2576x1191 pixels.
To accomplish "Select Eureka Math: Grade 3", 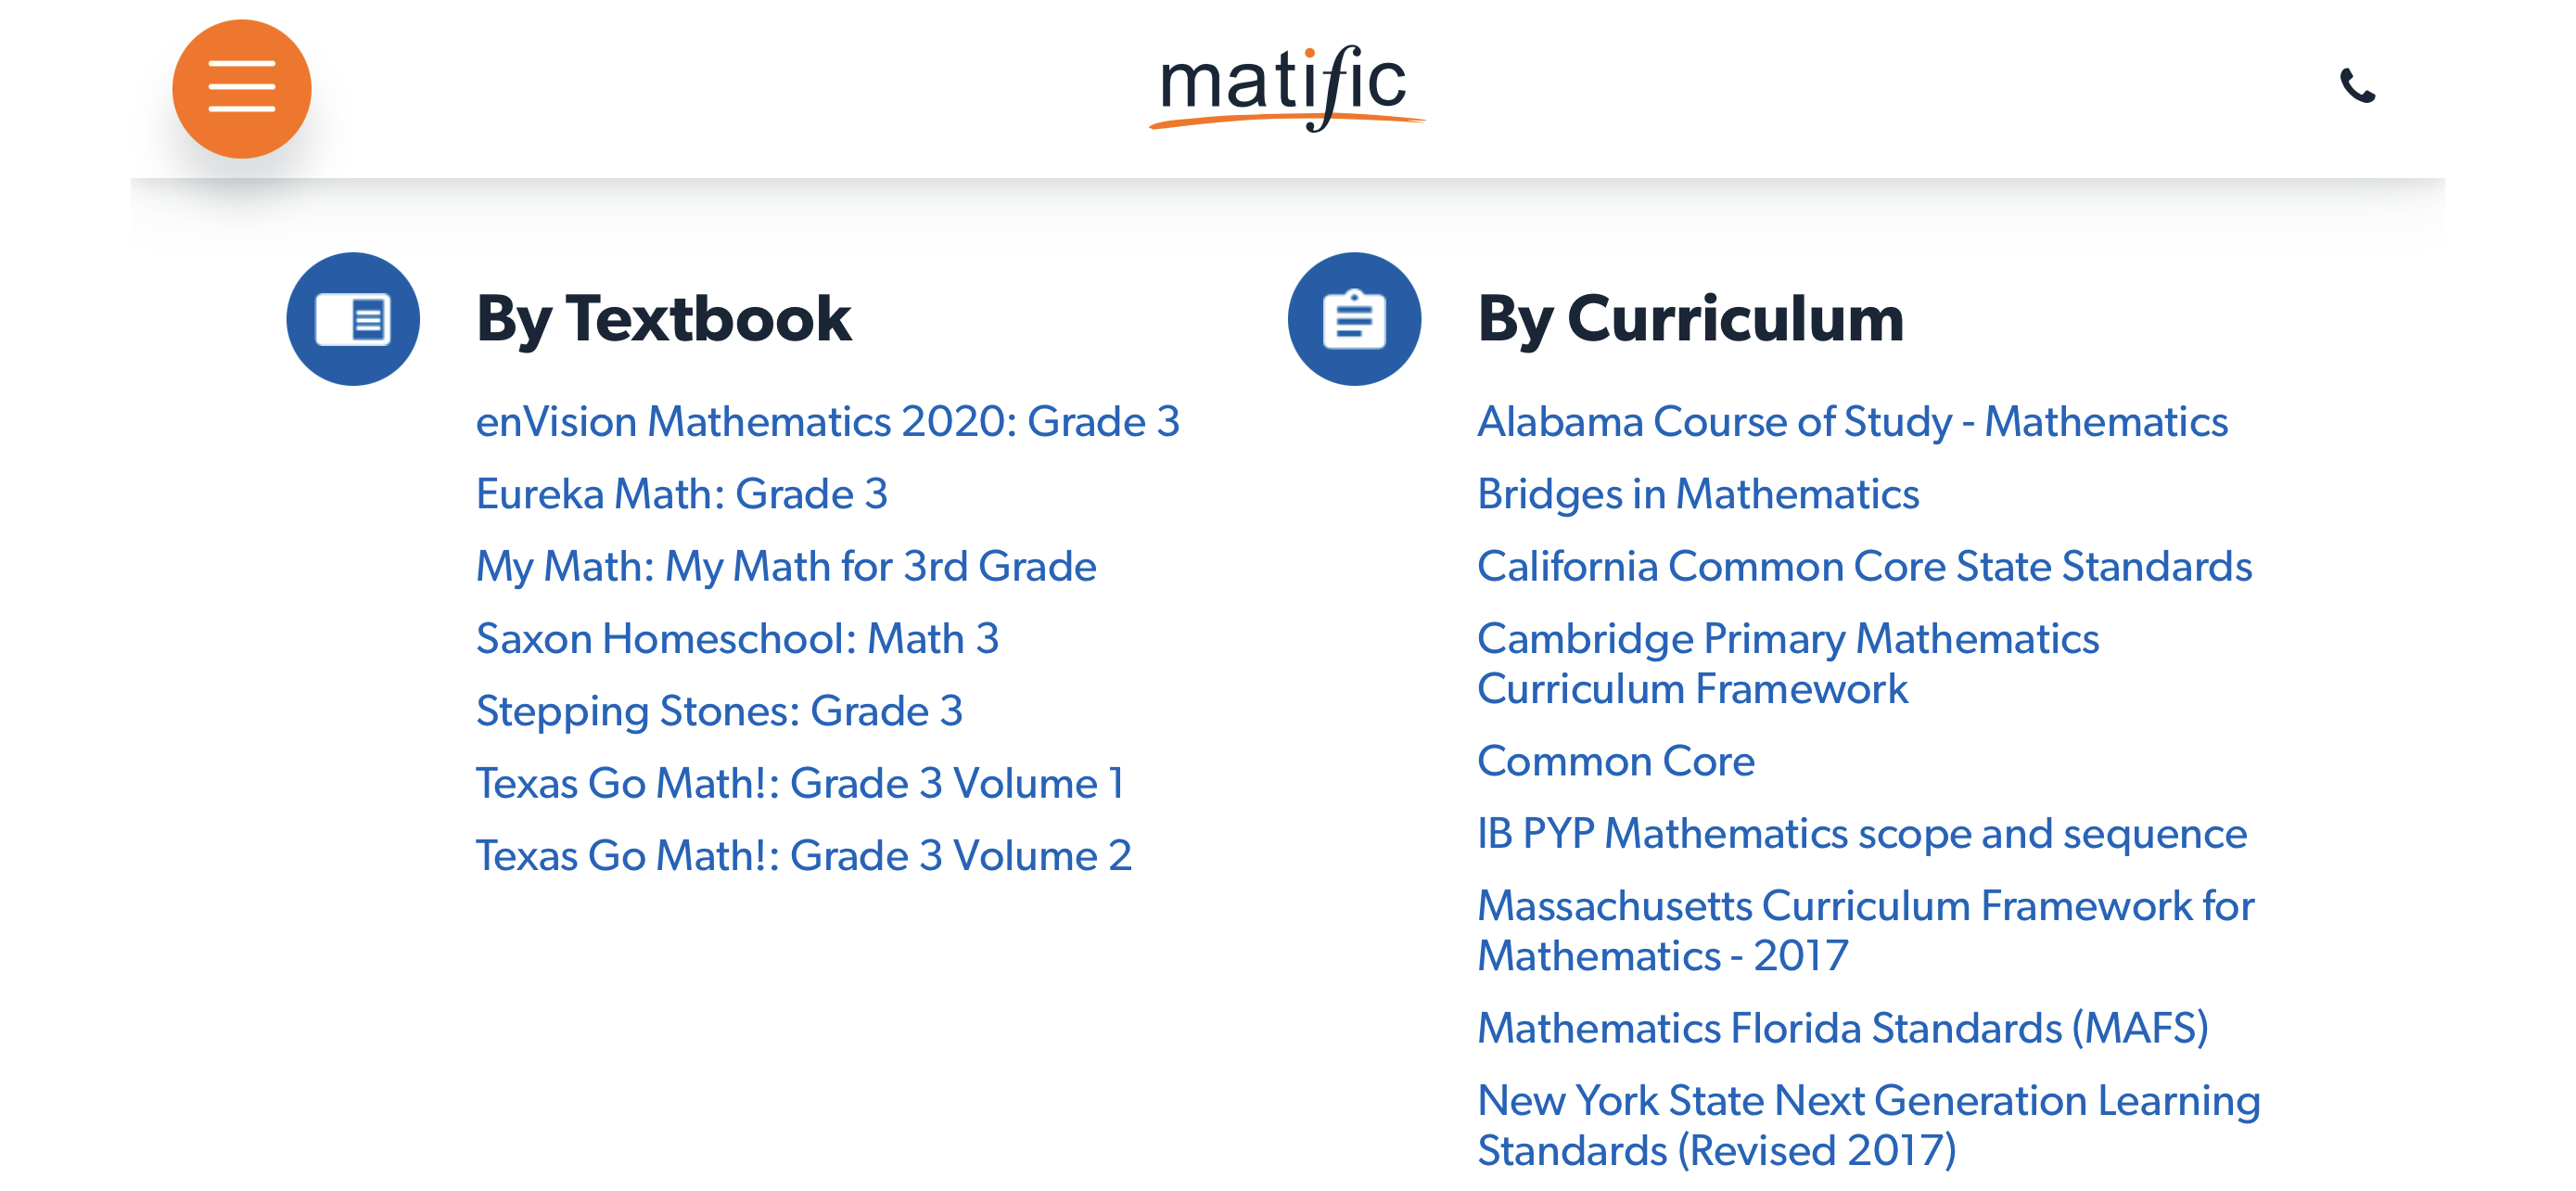I will 683,493.
